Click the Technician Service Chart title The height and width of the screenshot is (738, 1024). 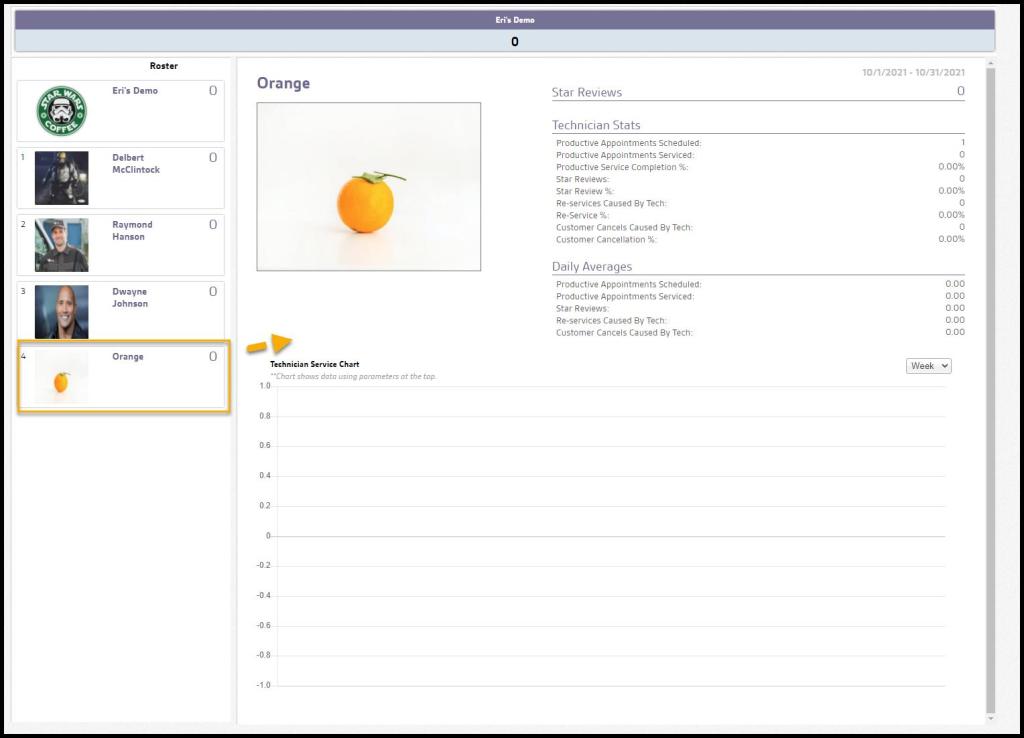[x=314, y=365]
